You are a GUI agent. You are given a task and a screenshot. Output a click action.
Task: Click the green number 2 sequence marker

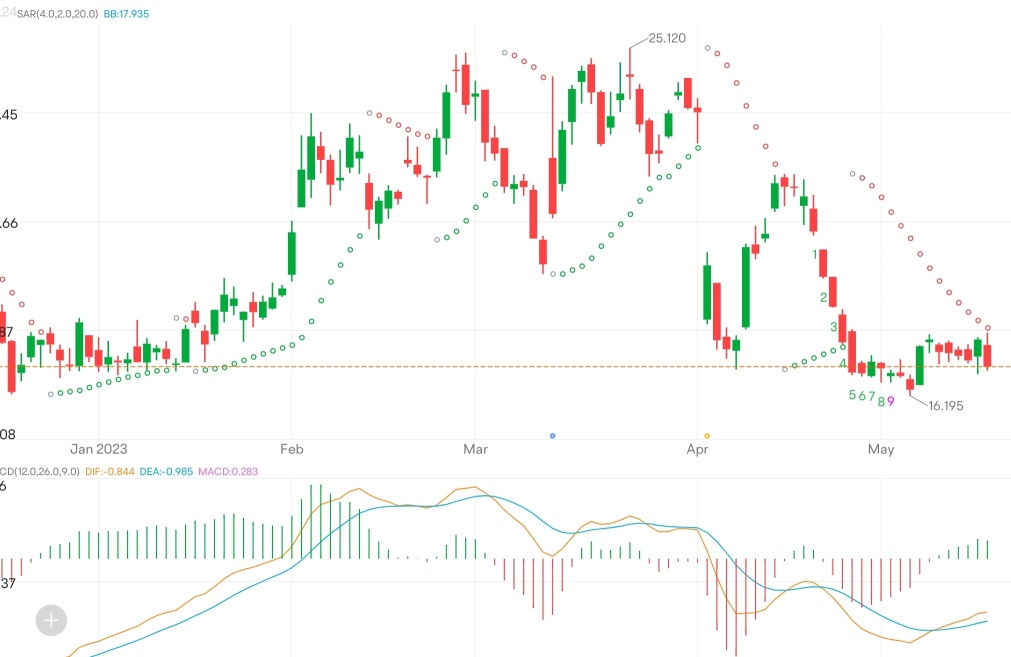[x=824, y=297]
